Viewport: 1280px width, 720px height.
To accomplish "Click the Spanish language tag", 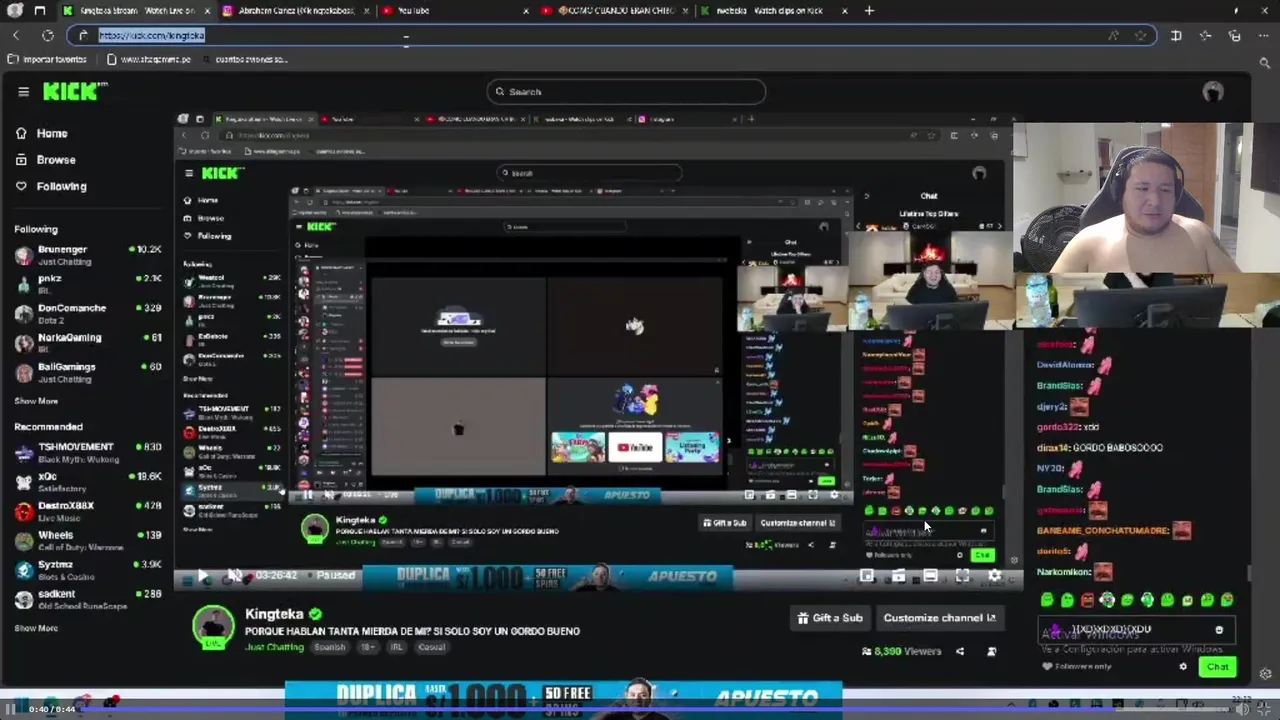I will point(330,647).
